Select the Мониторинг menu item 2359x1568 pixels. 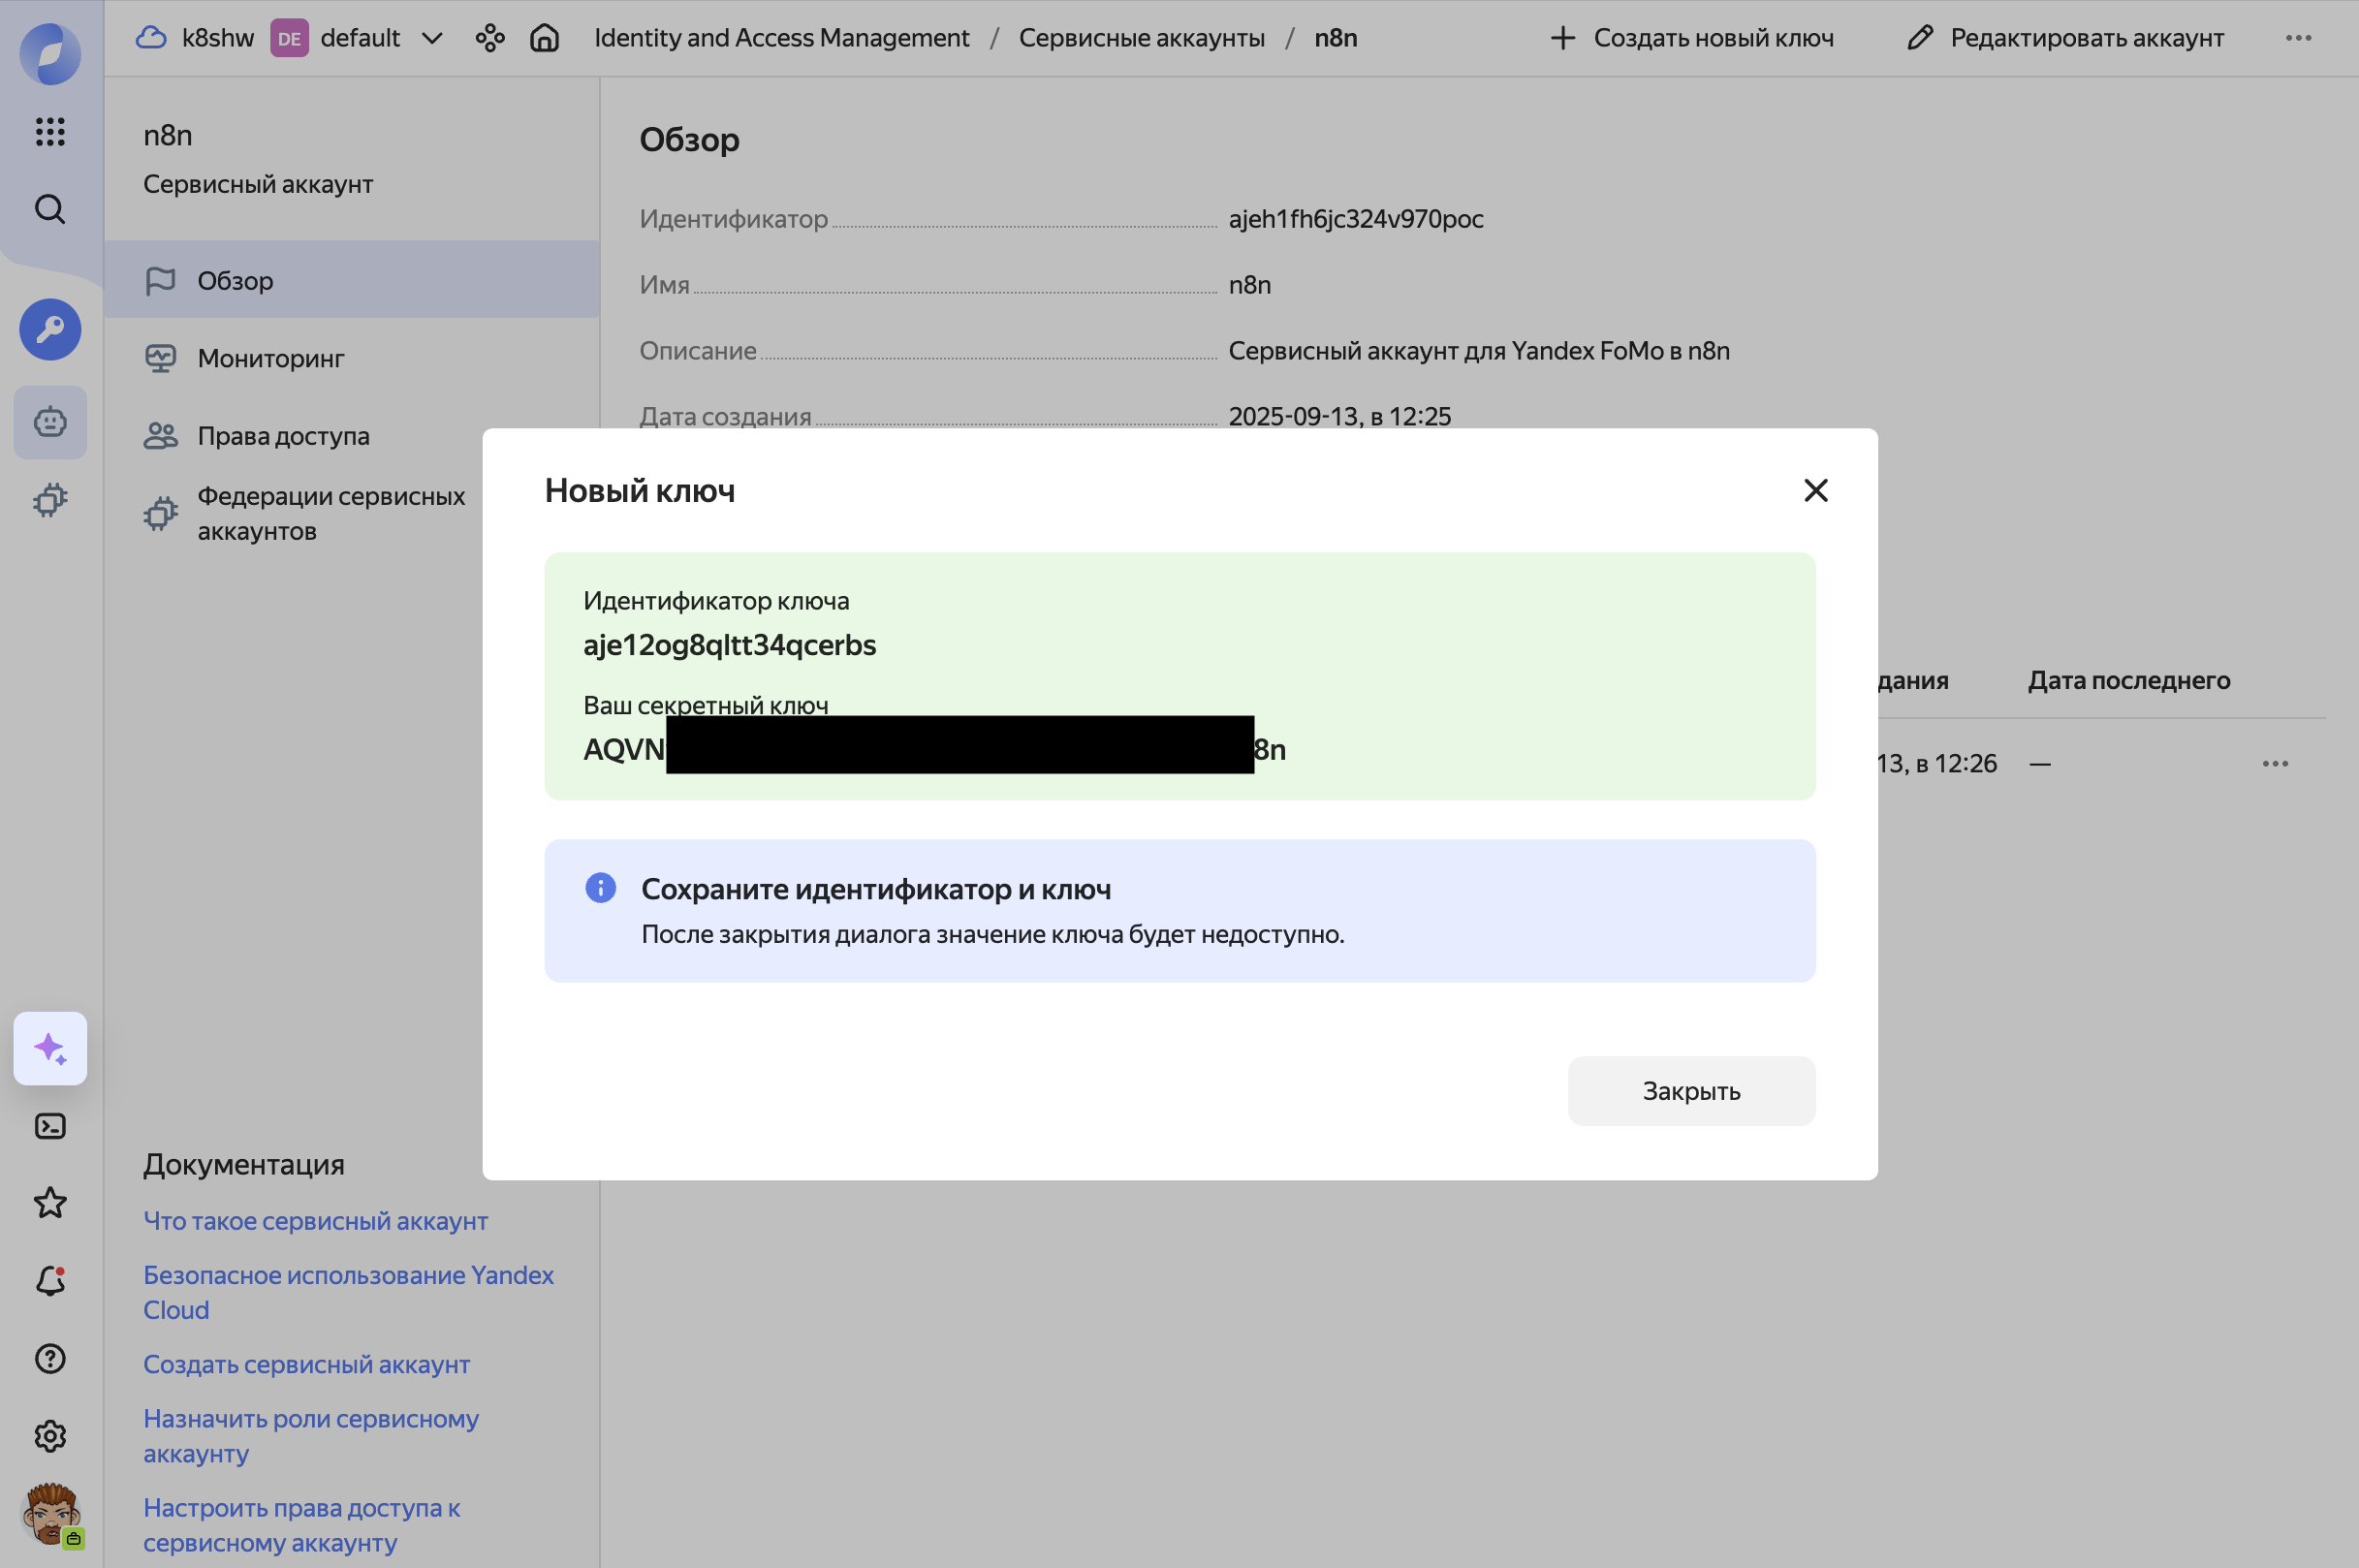pyautogui.click(x=352, y=358)
